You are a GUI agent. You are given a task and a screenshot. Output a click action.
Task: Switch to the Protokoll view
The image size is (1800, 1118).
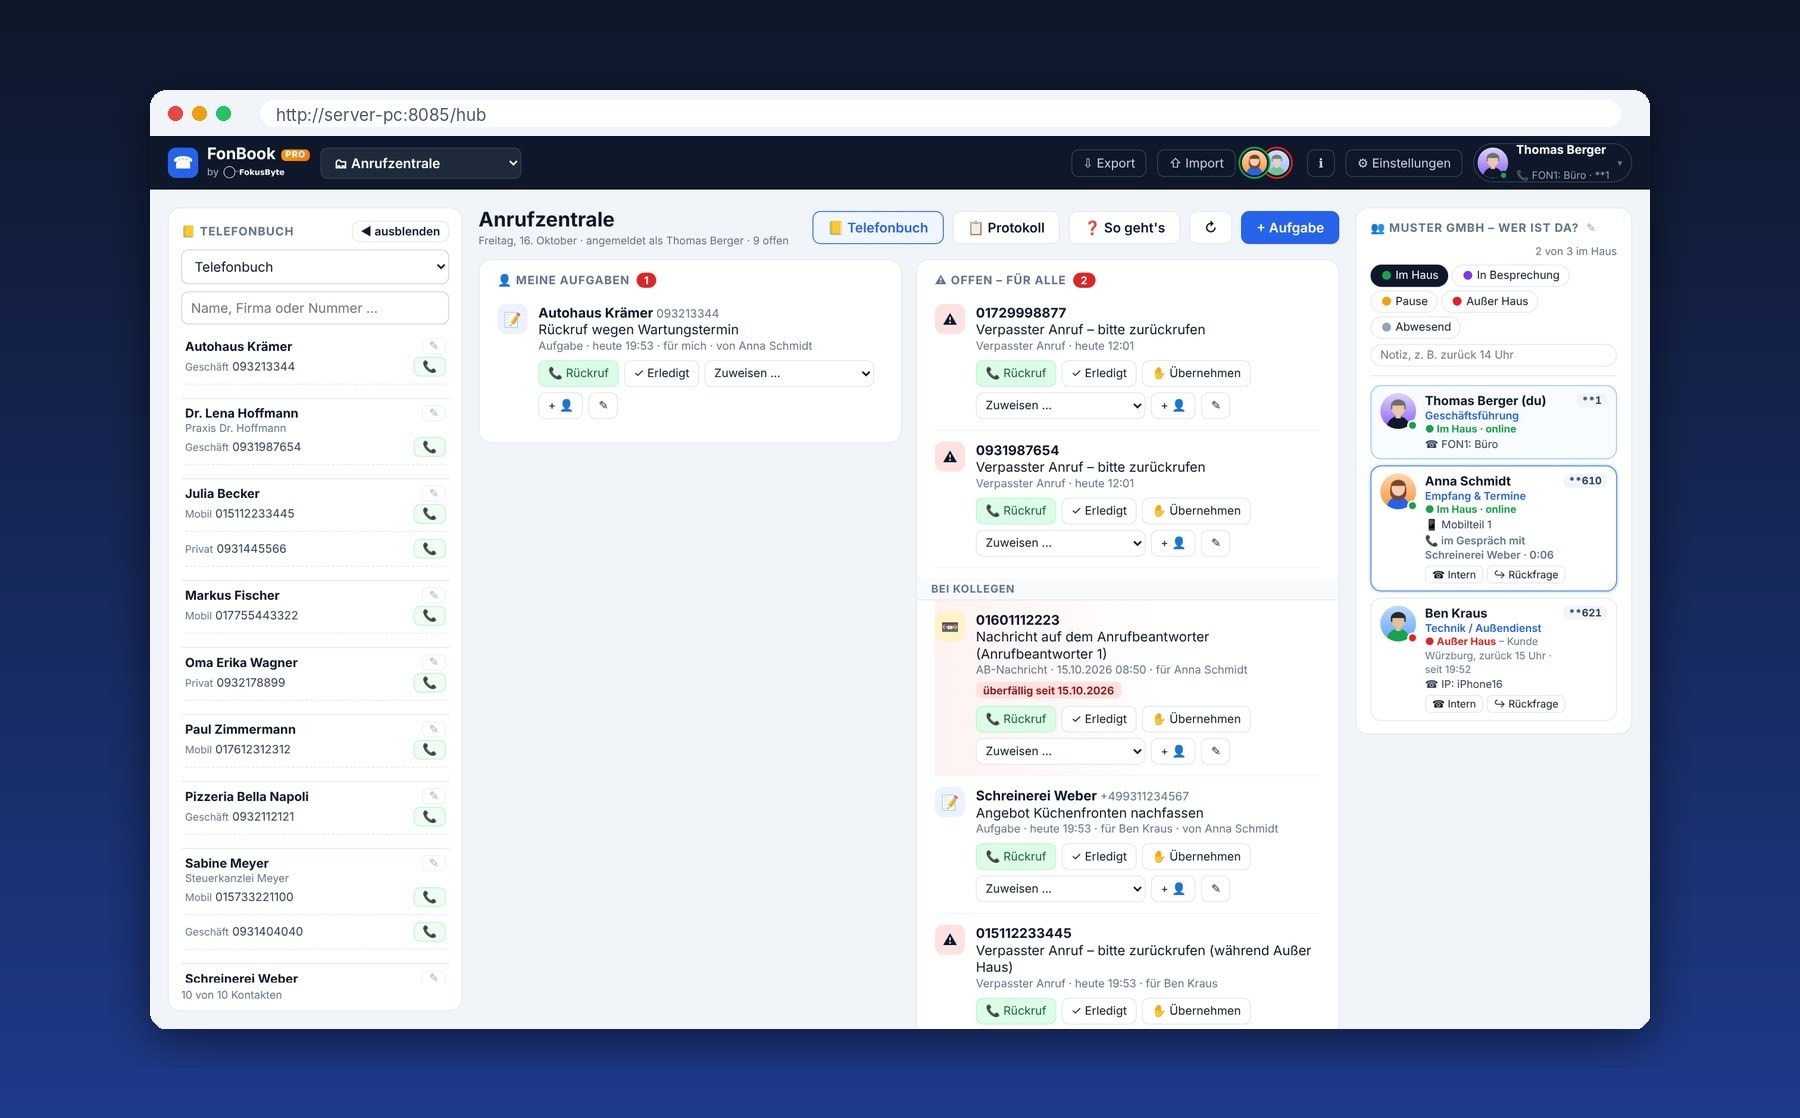coord(1006,227)
